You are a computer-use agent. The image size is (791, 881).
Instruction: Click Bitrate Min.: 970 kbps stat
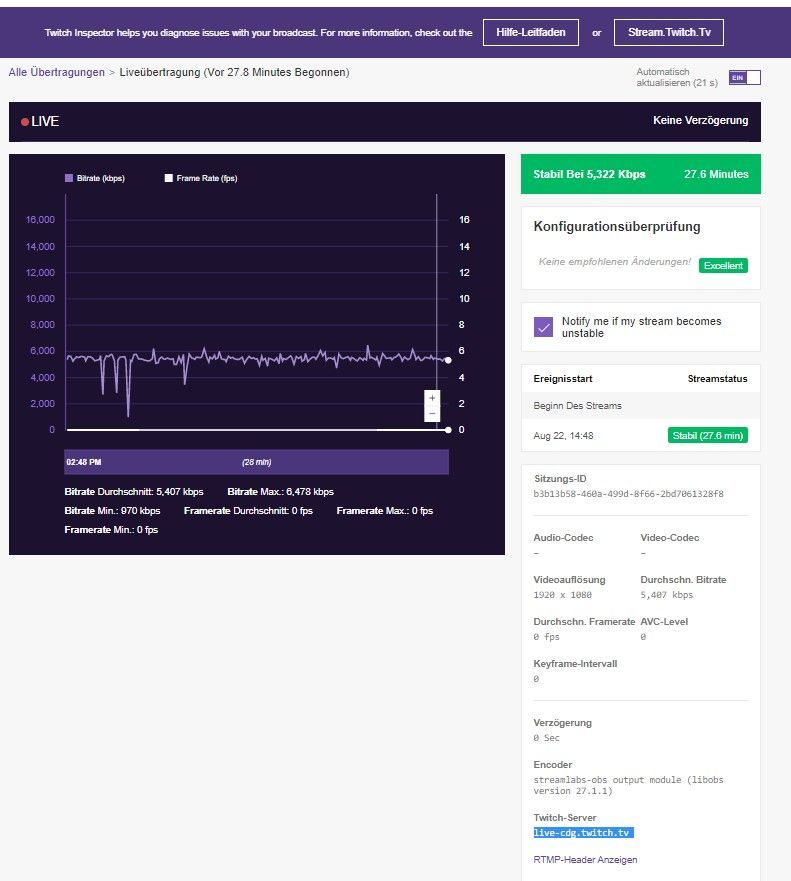point(112,511)
